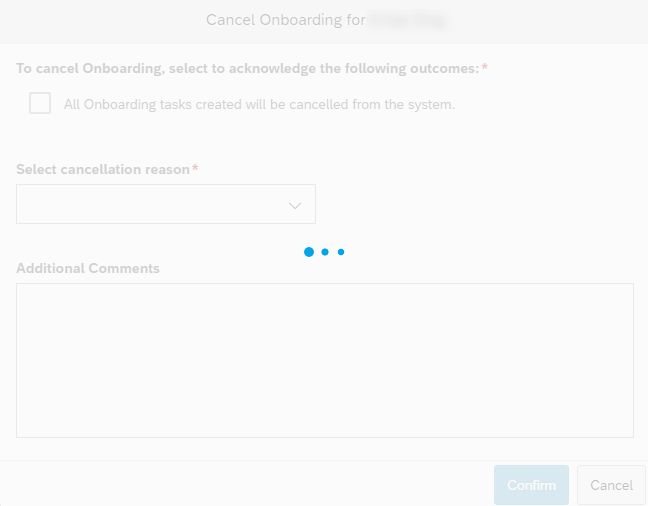Click the largest blue loading dot
Viewport: 648px width, 506px height.
click(x=309, y=252)
